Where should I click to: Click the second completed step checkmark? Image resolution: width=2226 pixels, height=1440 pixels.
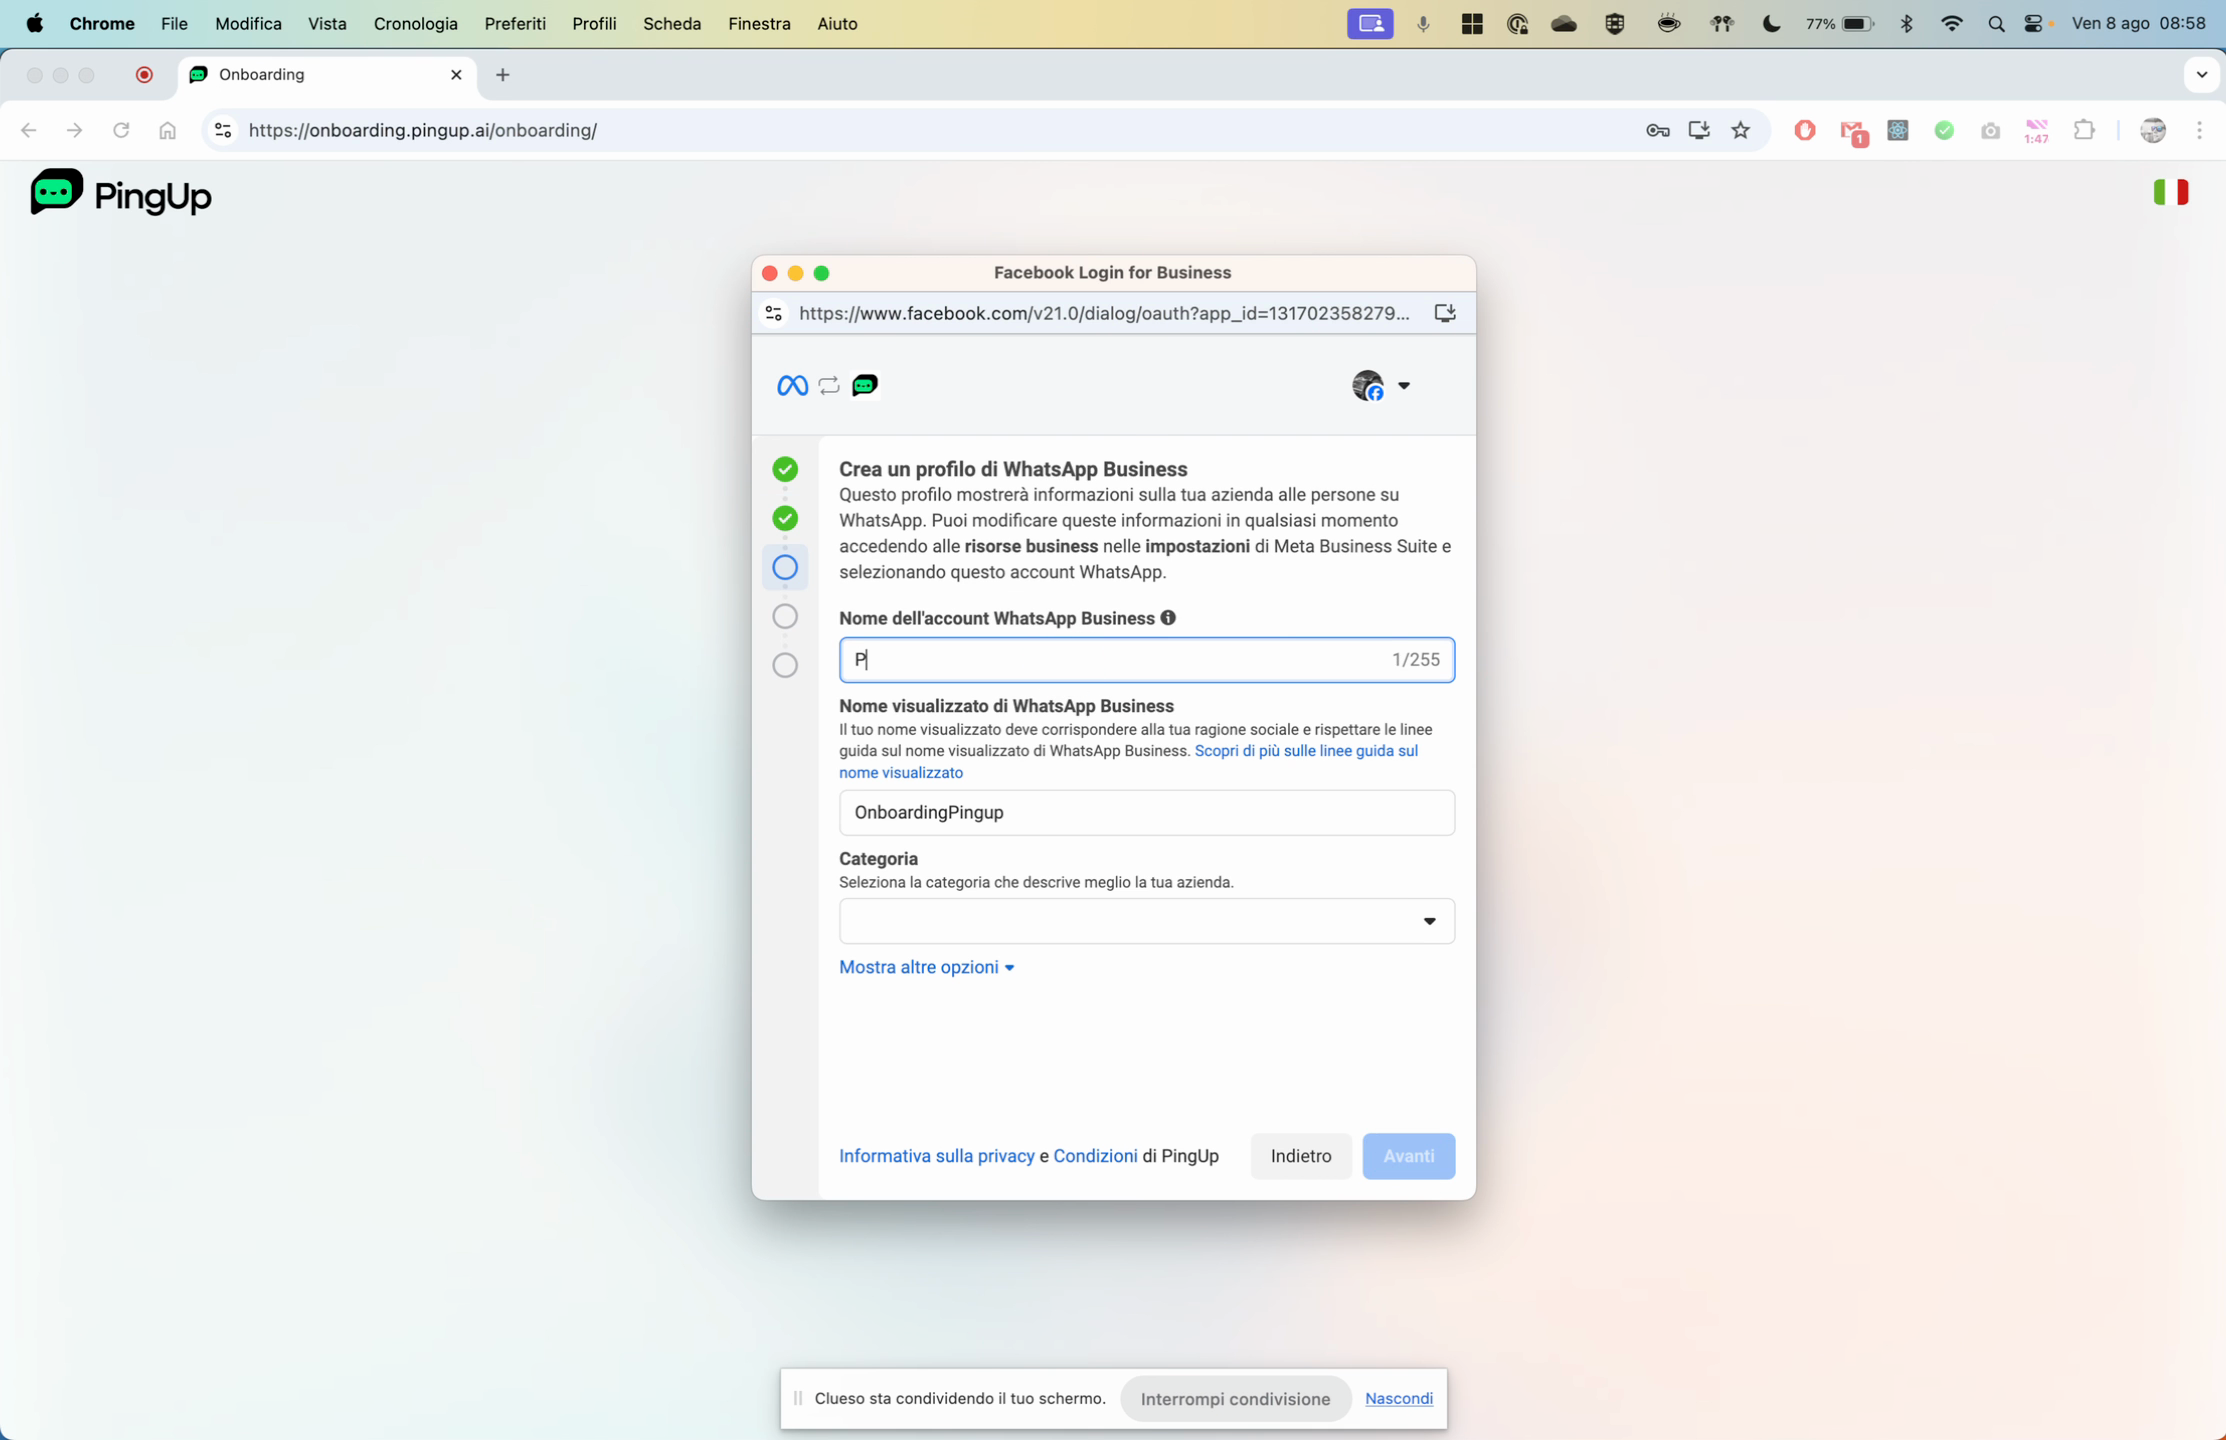(x=785, y=518)
